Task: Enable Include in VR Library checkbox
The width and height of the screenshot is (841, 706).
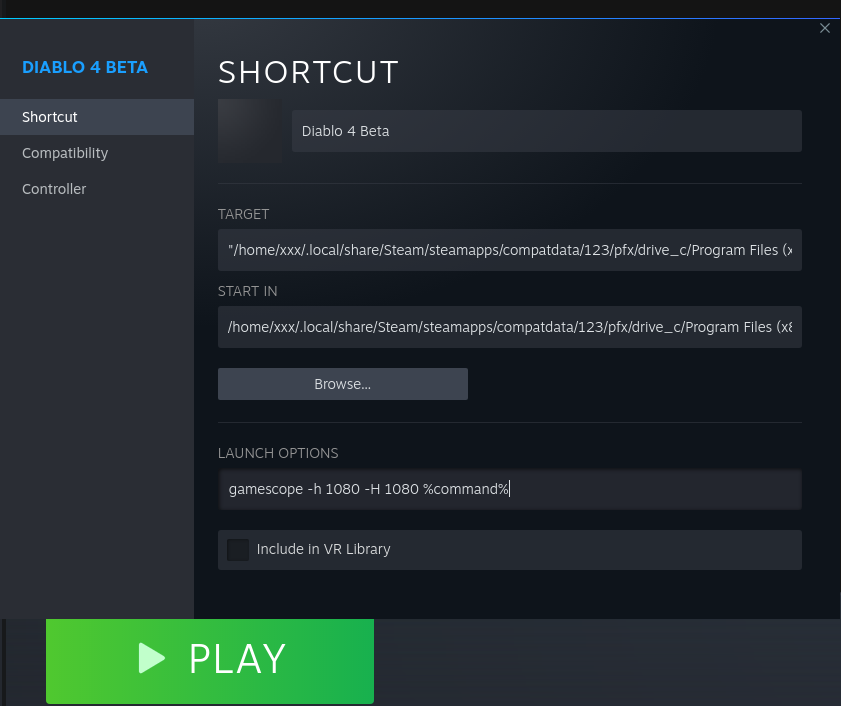Action: (238, 550)
